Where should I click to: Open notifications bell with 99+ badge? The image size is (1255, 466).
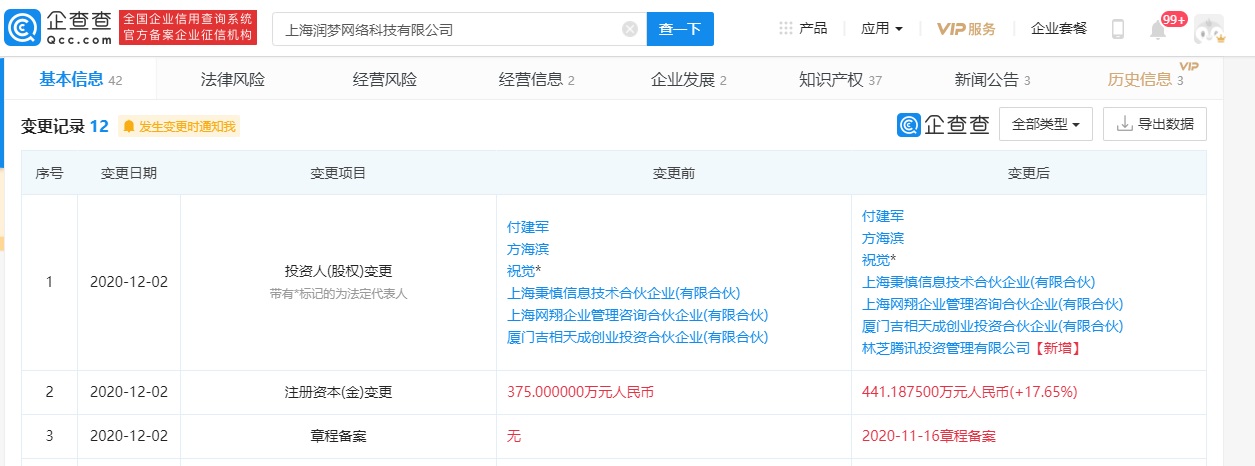[1159, 29]
